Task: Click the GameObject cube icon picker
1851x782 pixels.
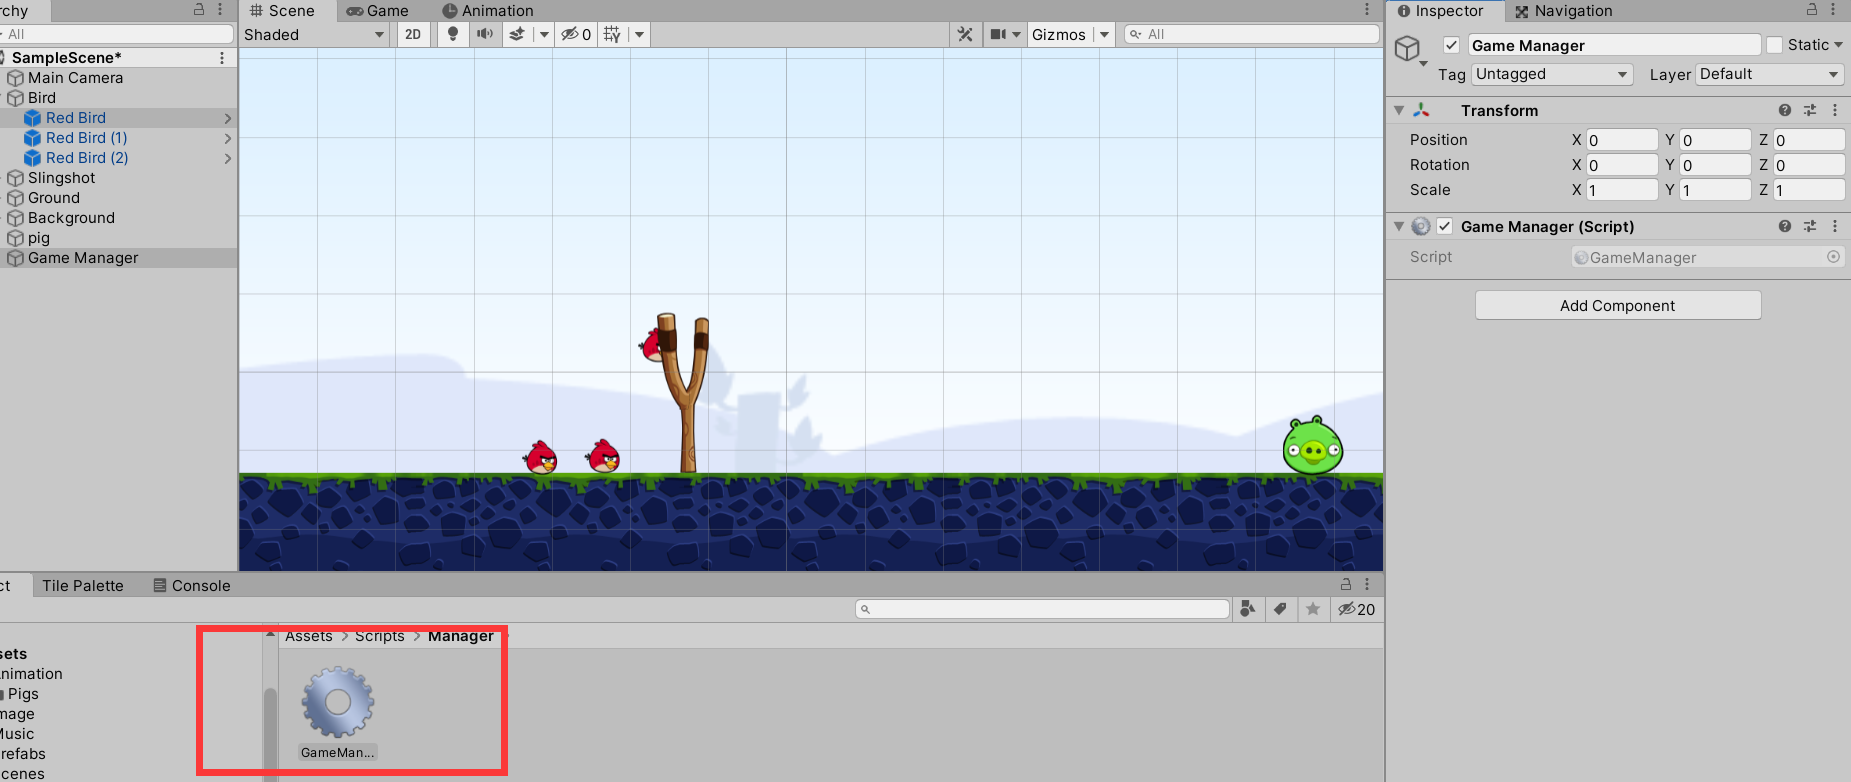Action: coord(1408,48)
